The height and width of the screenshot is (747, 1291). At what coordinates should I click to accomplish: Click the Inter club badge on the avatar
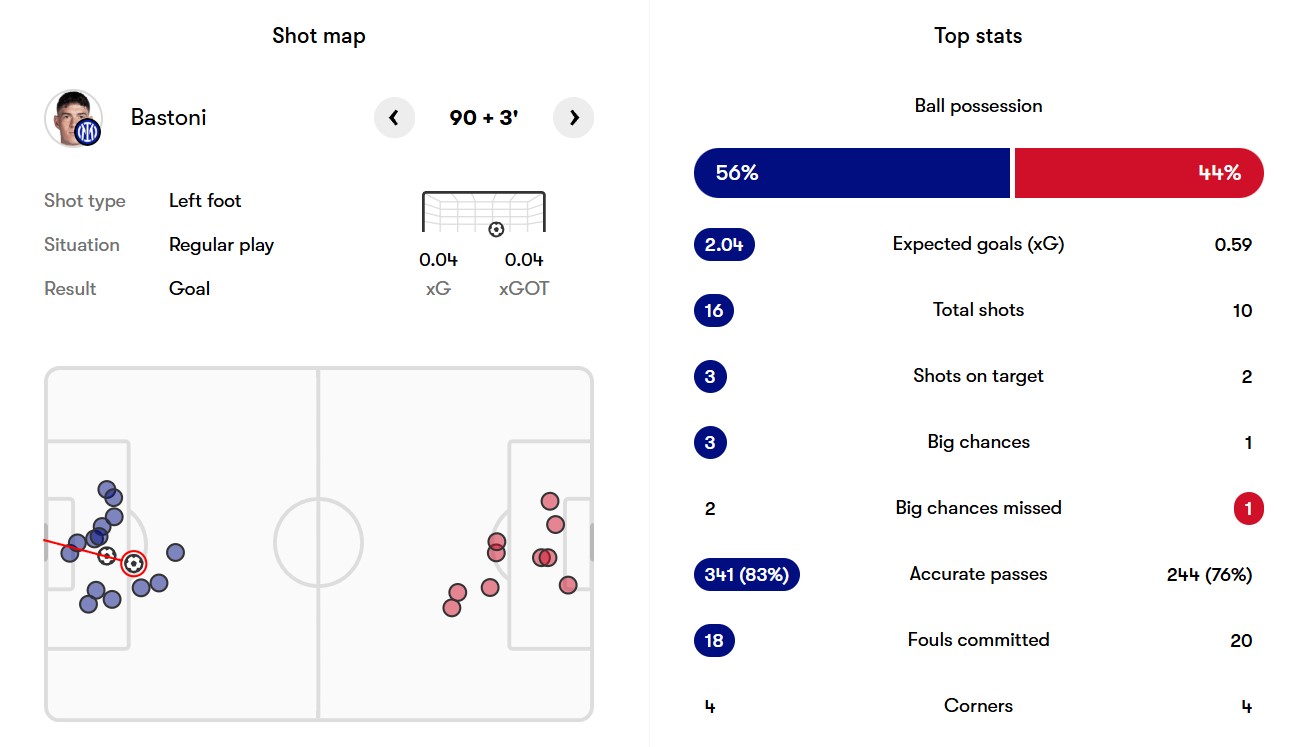89,132
